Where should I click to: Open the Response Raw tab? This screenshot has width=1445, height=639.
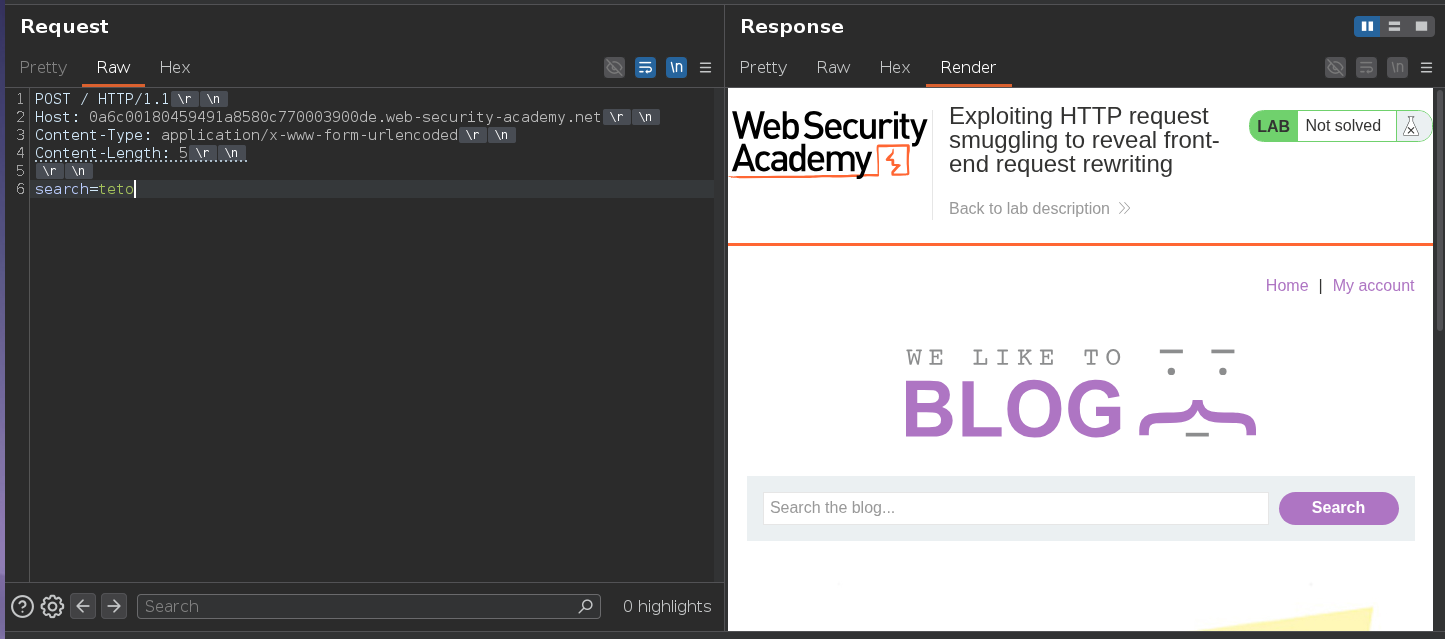833,67
